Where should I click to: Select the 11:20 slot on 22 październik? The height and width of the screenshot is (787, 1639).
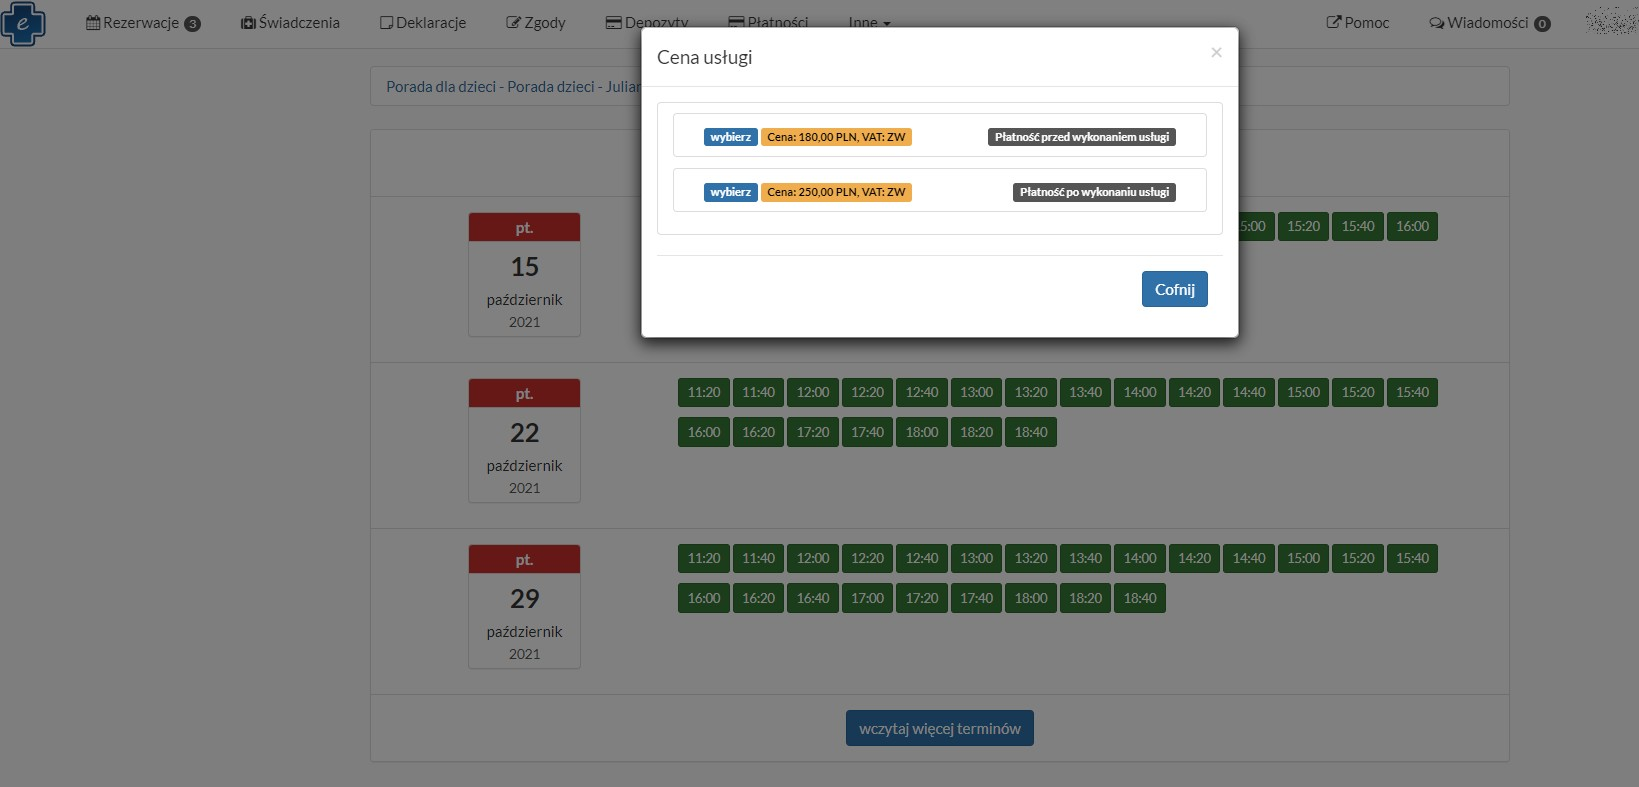704,392
